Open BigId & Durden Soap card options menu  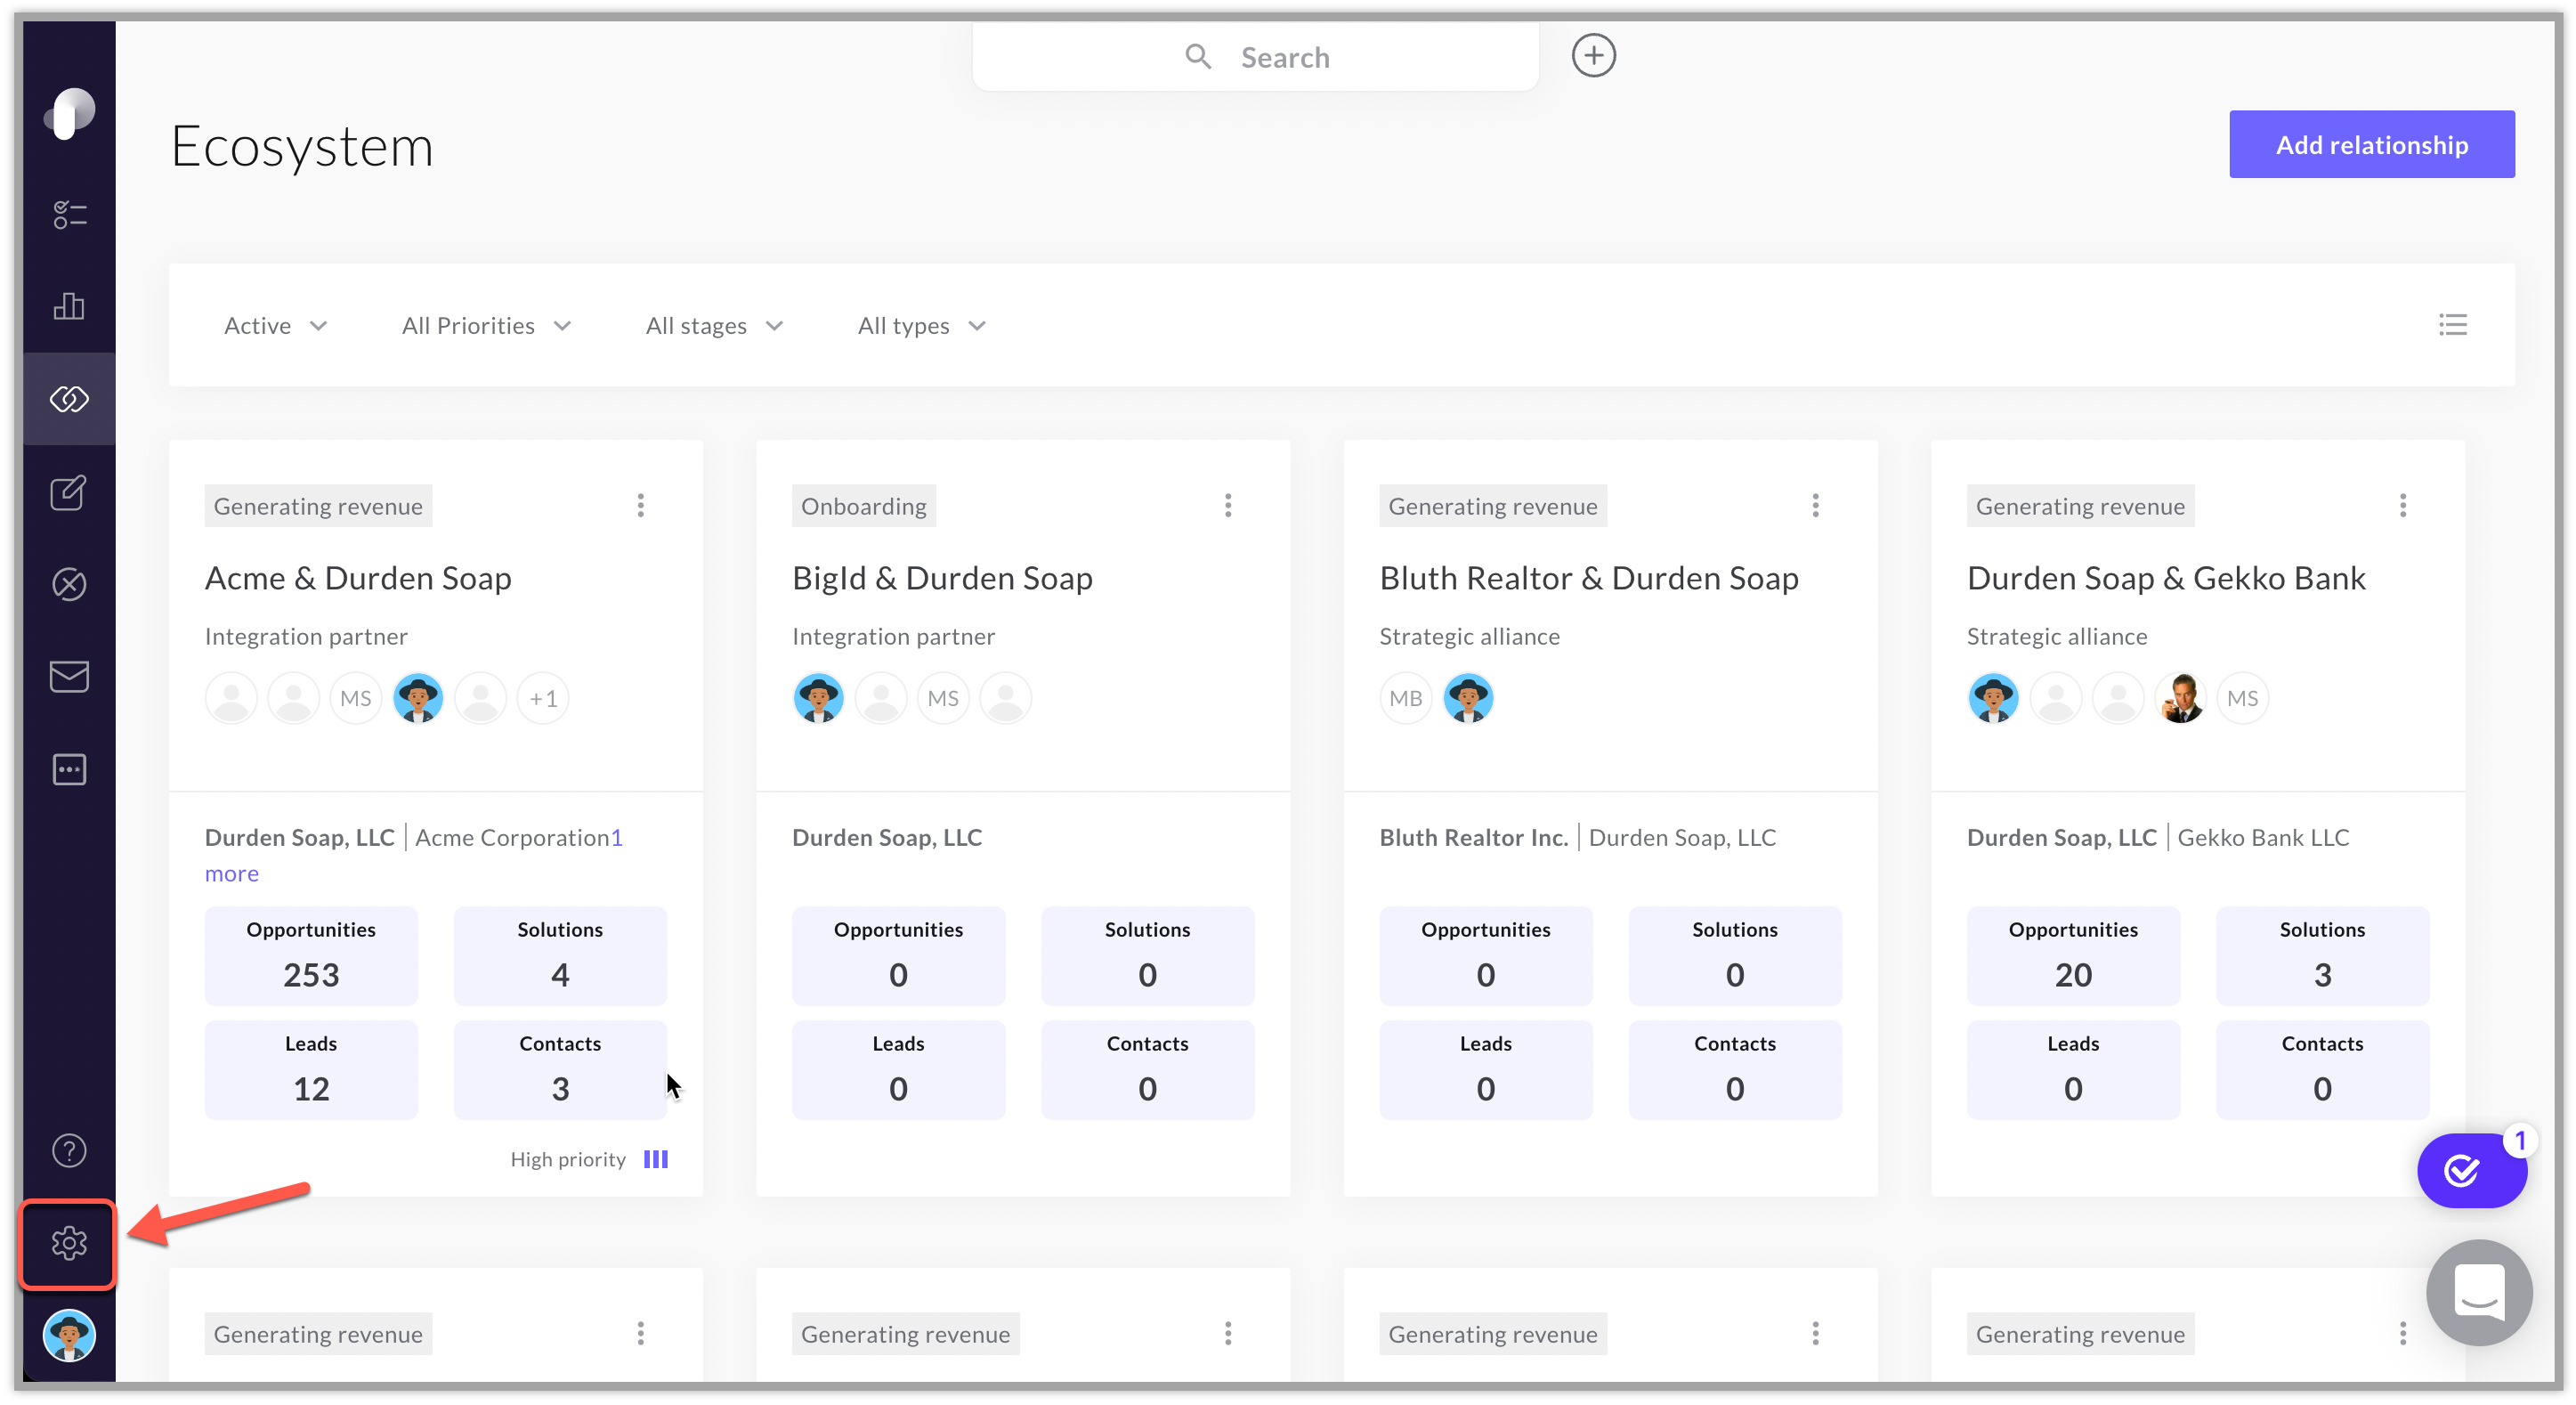[1228, 506]
